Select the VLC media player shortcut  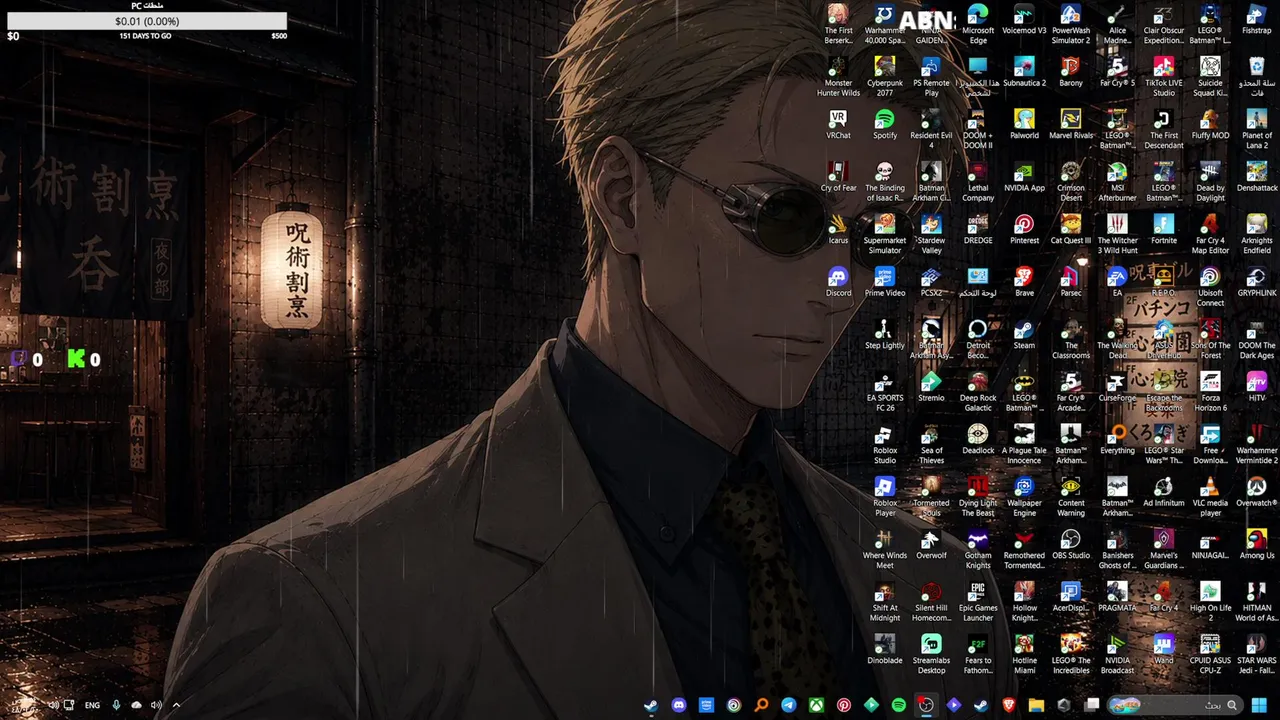coord(1210,497)
